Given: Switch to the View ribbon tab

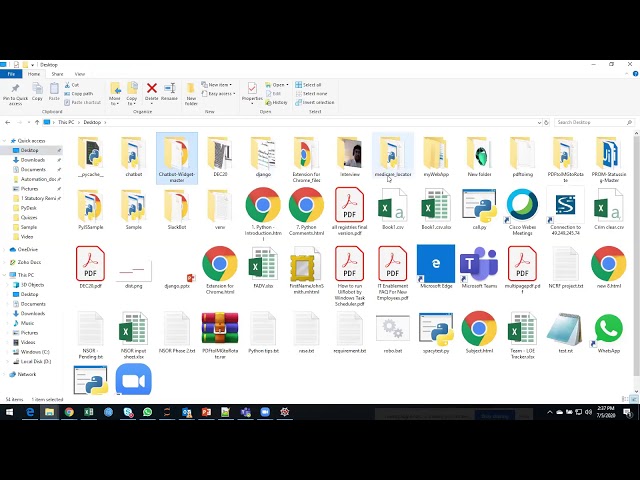Looking at the screenshot, I should [x=80, y=74].
